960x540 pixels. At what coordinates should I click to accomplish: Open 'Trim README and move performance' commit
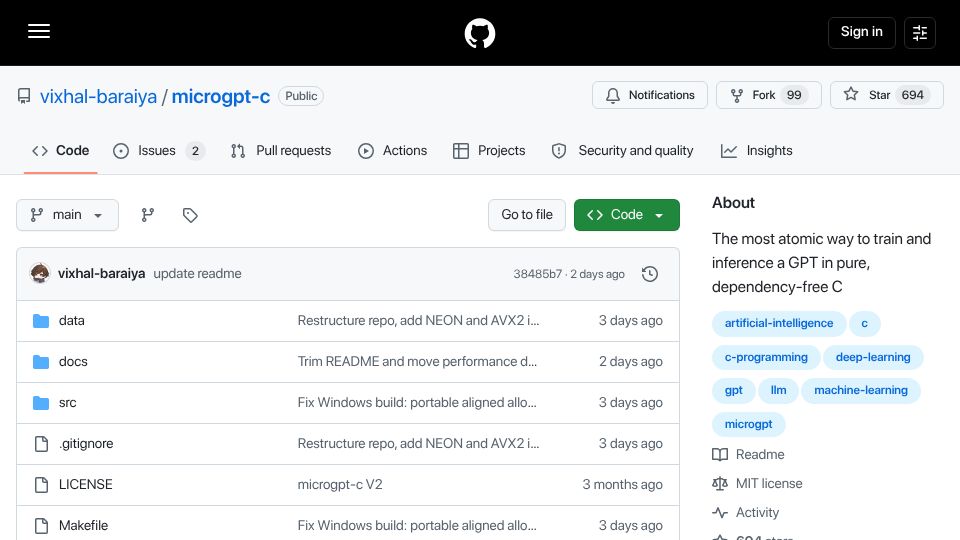point(417,362)
